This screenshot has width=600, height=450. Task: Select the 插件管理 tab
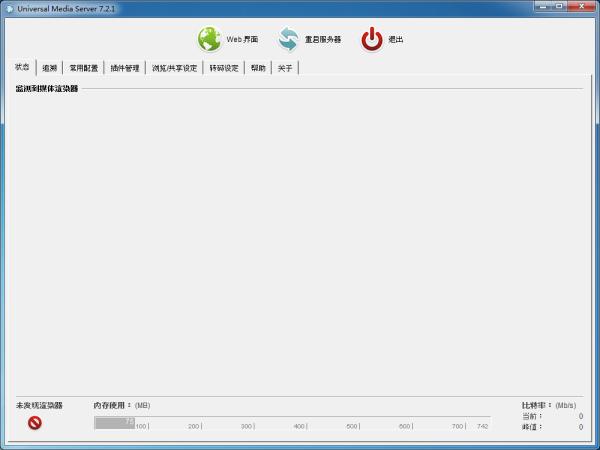125,68
